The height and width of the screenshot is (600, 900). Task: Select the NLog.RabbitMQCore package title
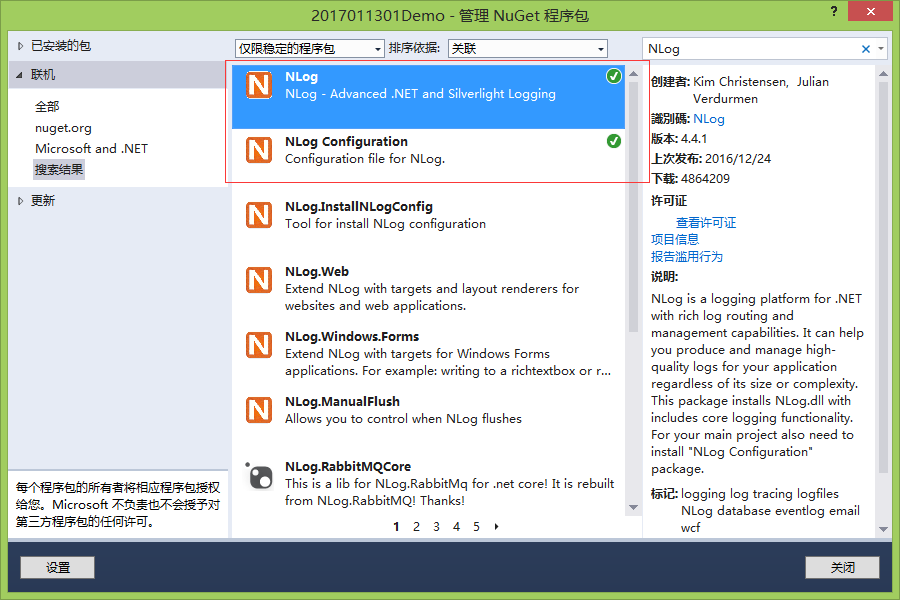pos(348,466)
